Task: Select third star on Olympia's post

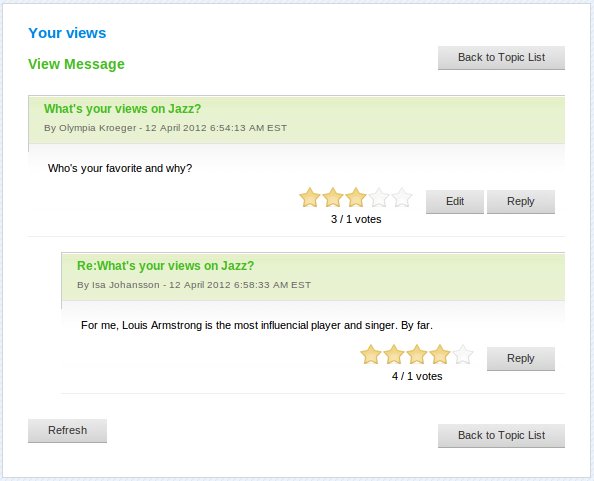Action: (x=356, y=198)
